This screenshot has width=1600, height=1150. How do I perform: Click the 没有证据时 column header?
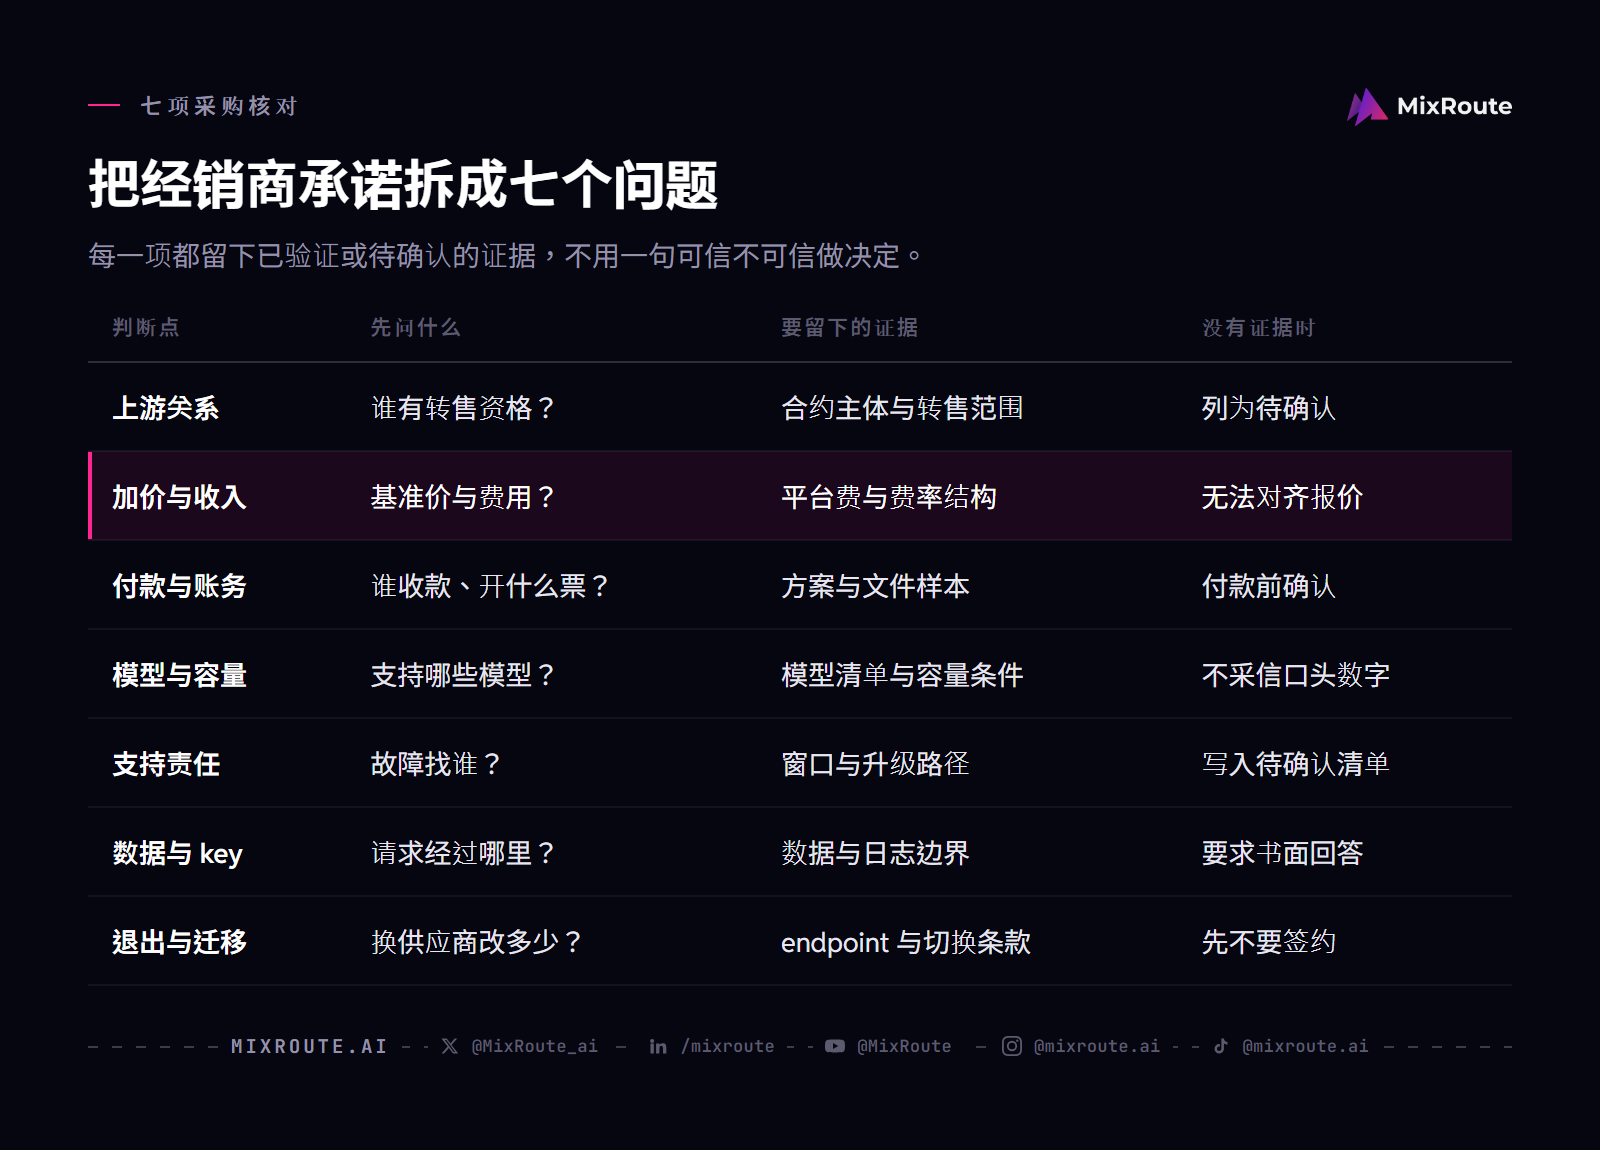pyautogui.click(x=1258, y=327)
